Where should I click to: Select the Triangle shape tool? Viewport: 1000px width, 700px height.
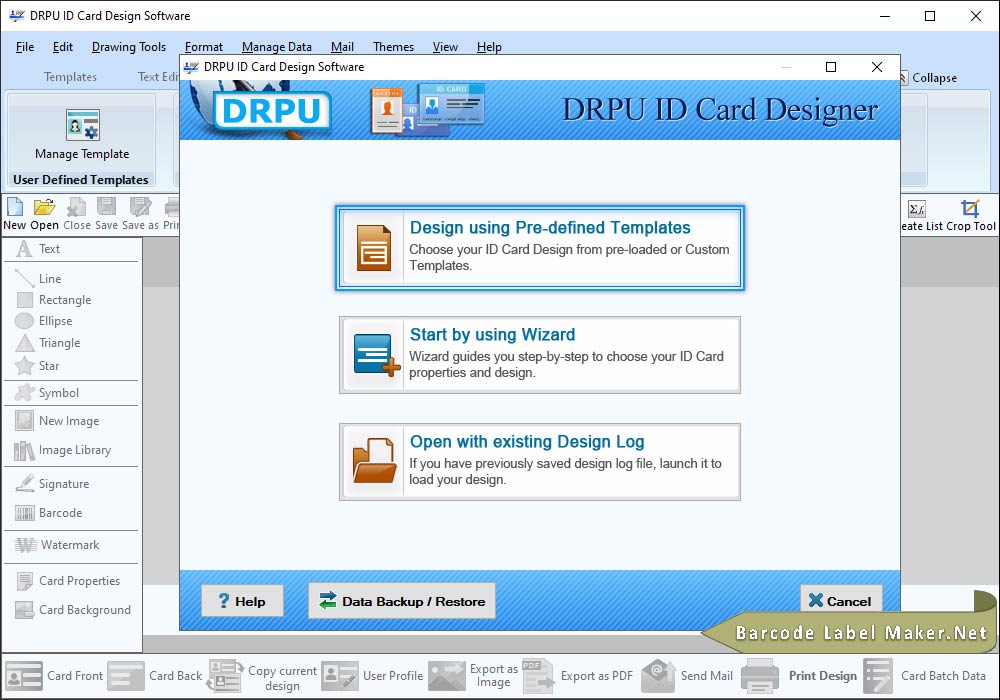pos(48,343)
